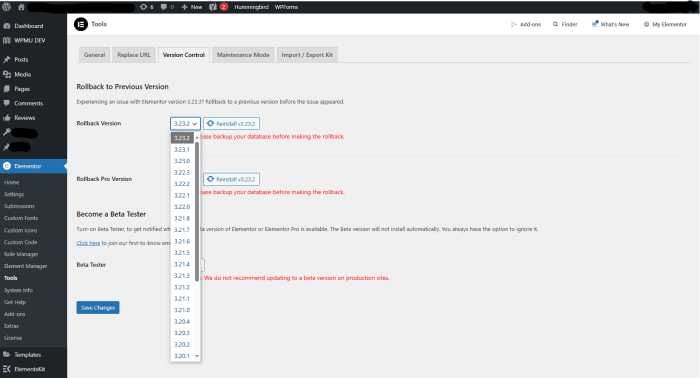Screen dimensions: 700x378
Task: Select the Version Control tab
Action: pos(183,55)
